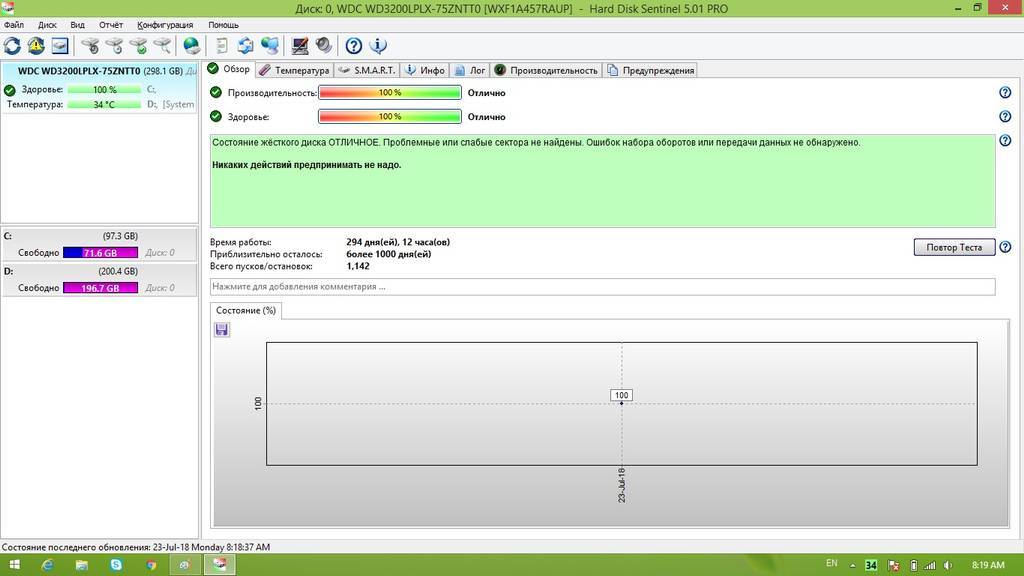This screenshot has width=1024, height=576.
Task: Open the Файл menu
Action: click(x=14, y=25)
